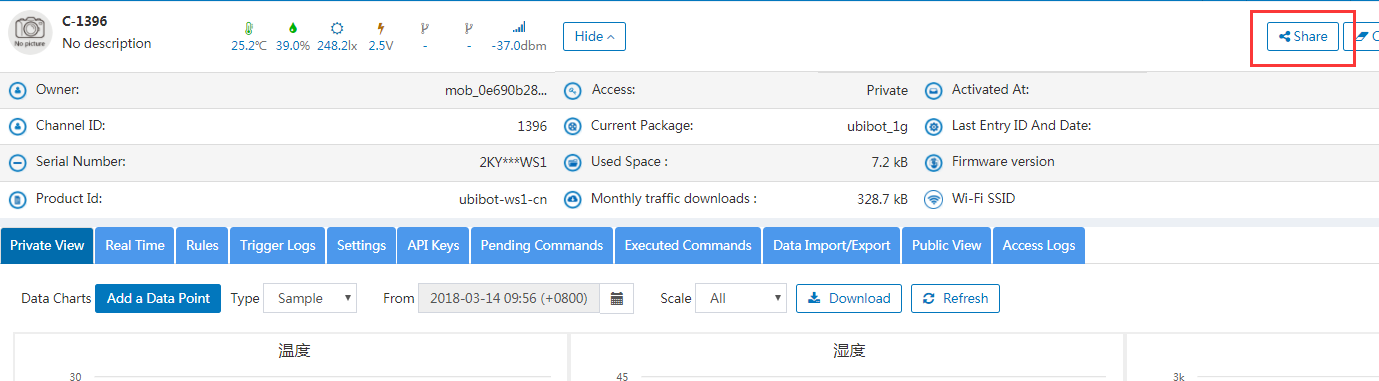Click the 温度 chart title
1379x381 pixels.
pos(294,351)
